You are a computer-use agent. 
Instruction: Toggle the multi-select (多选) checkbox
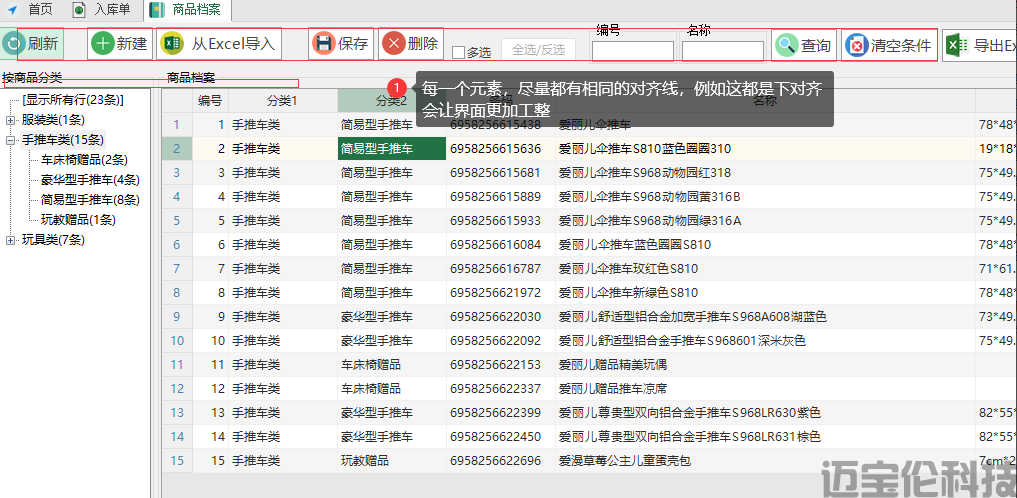(459, 52)
